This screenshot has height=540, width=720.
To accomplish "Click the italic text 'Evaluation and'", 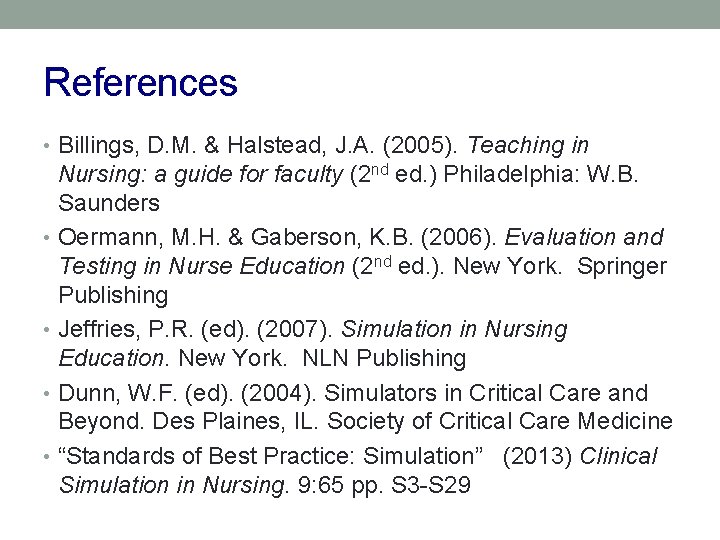I will pyautogui.click(x=584, y=238).
